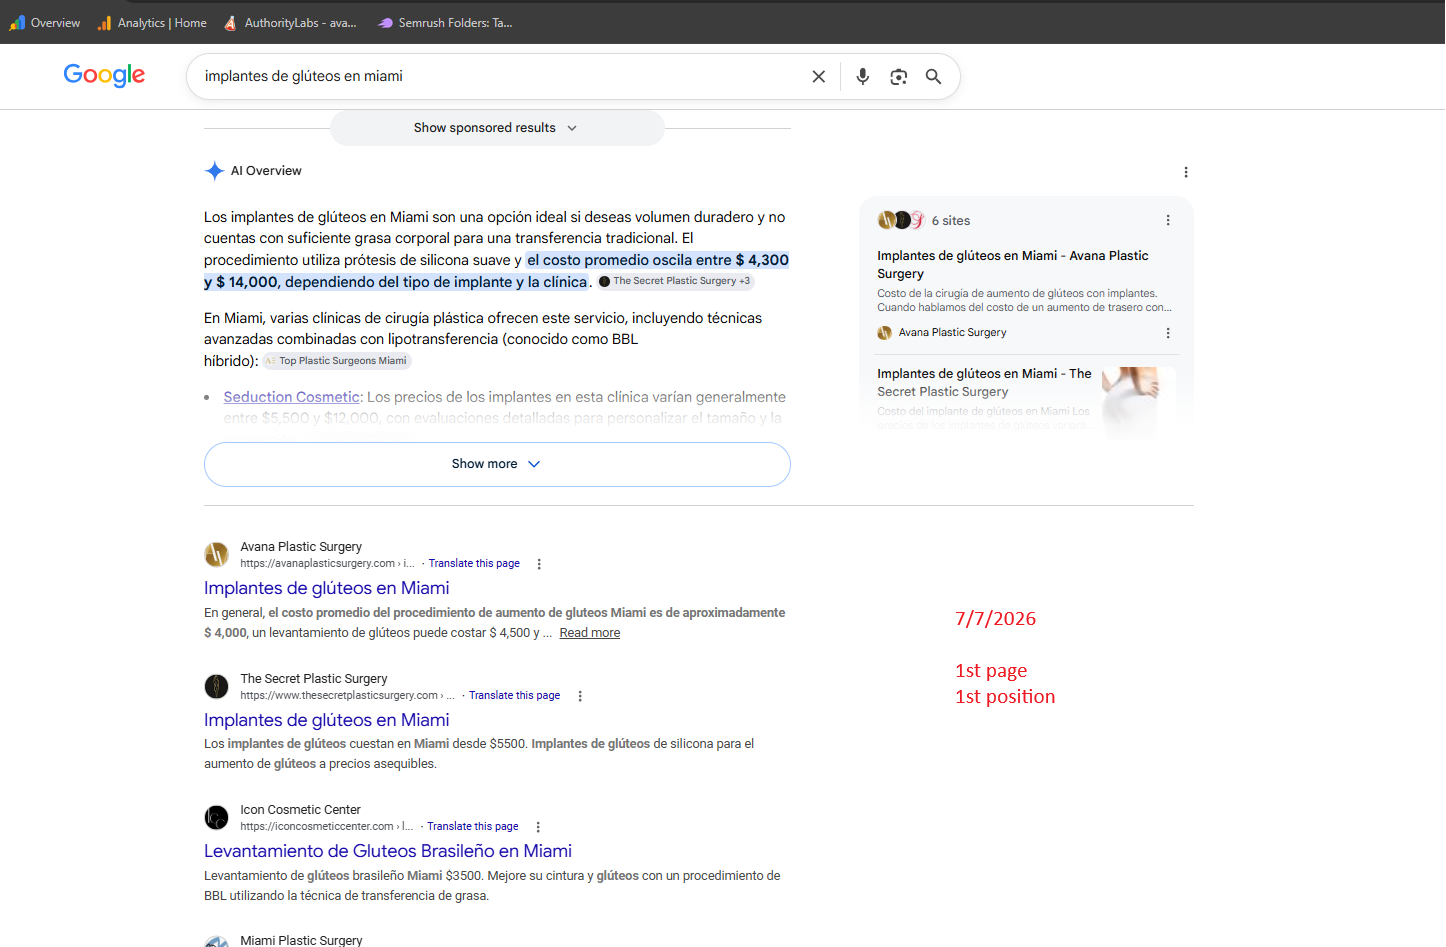Expand Show sponsored results
Viewport: 1446px width, 947px height.
pyautogui.click(x=497, y=128)
